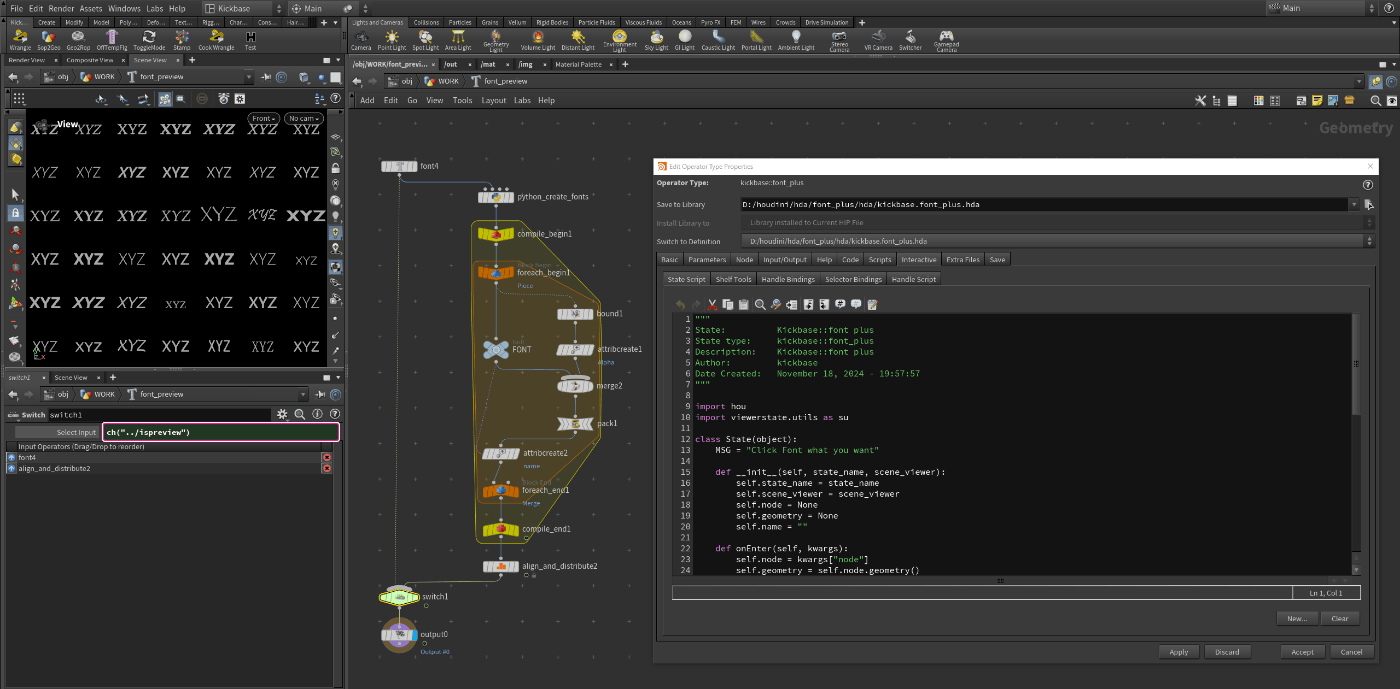Create a VR Camera from shelf
The width and height of the screenshot is (1400, 689).
pyautogui.click(x=878, y=40)
